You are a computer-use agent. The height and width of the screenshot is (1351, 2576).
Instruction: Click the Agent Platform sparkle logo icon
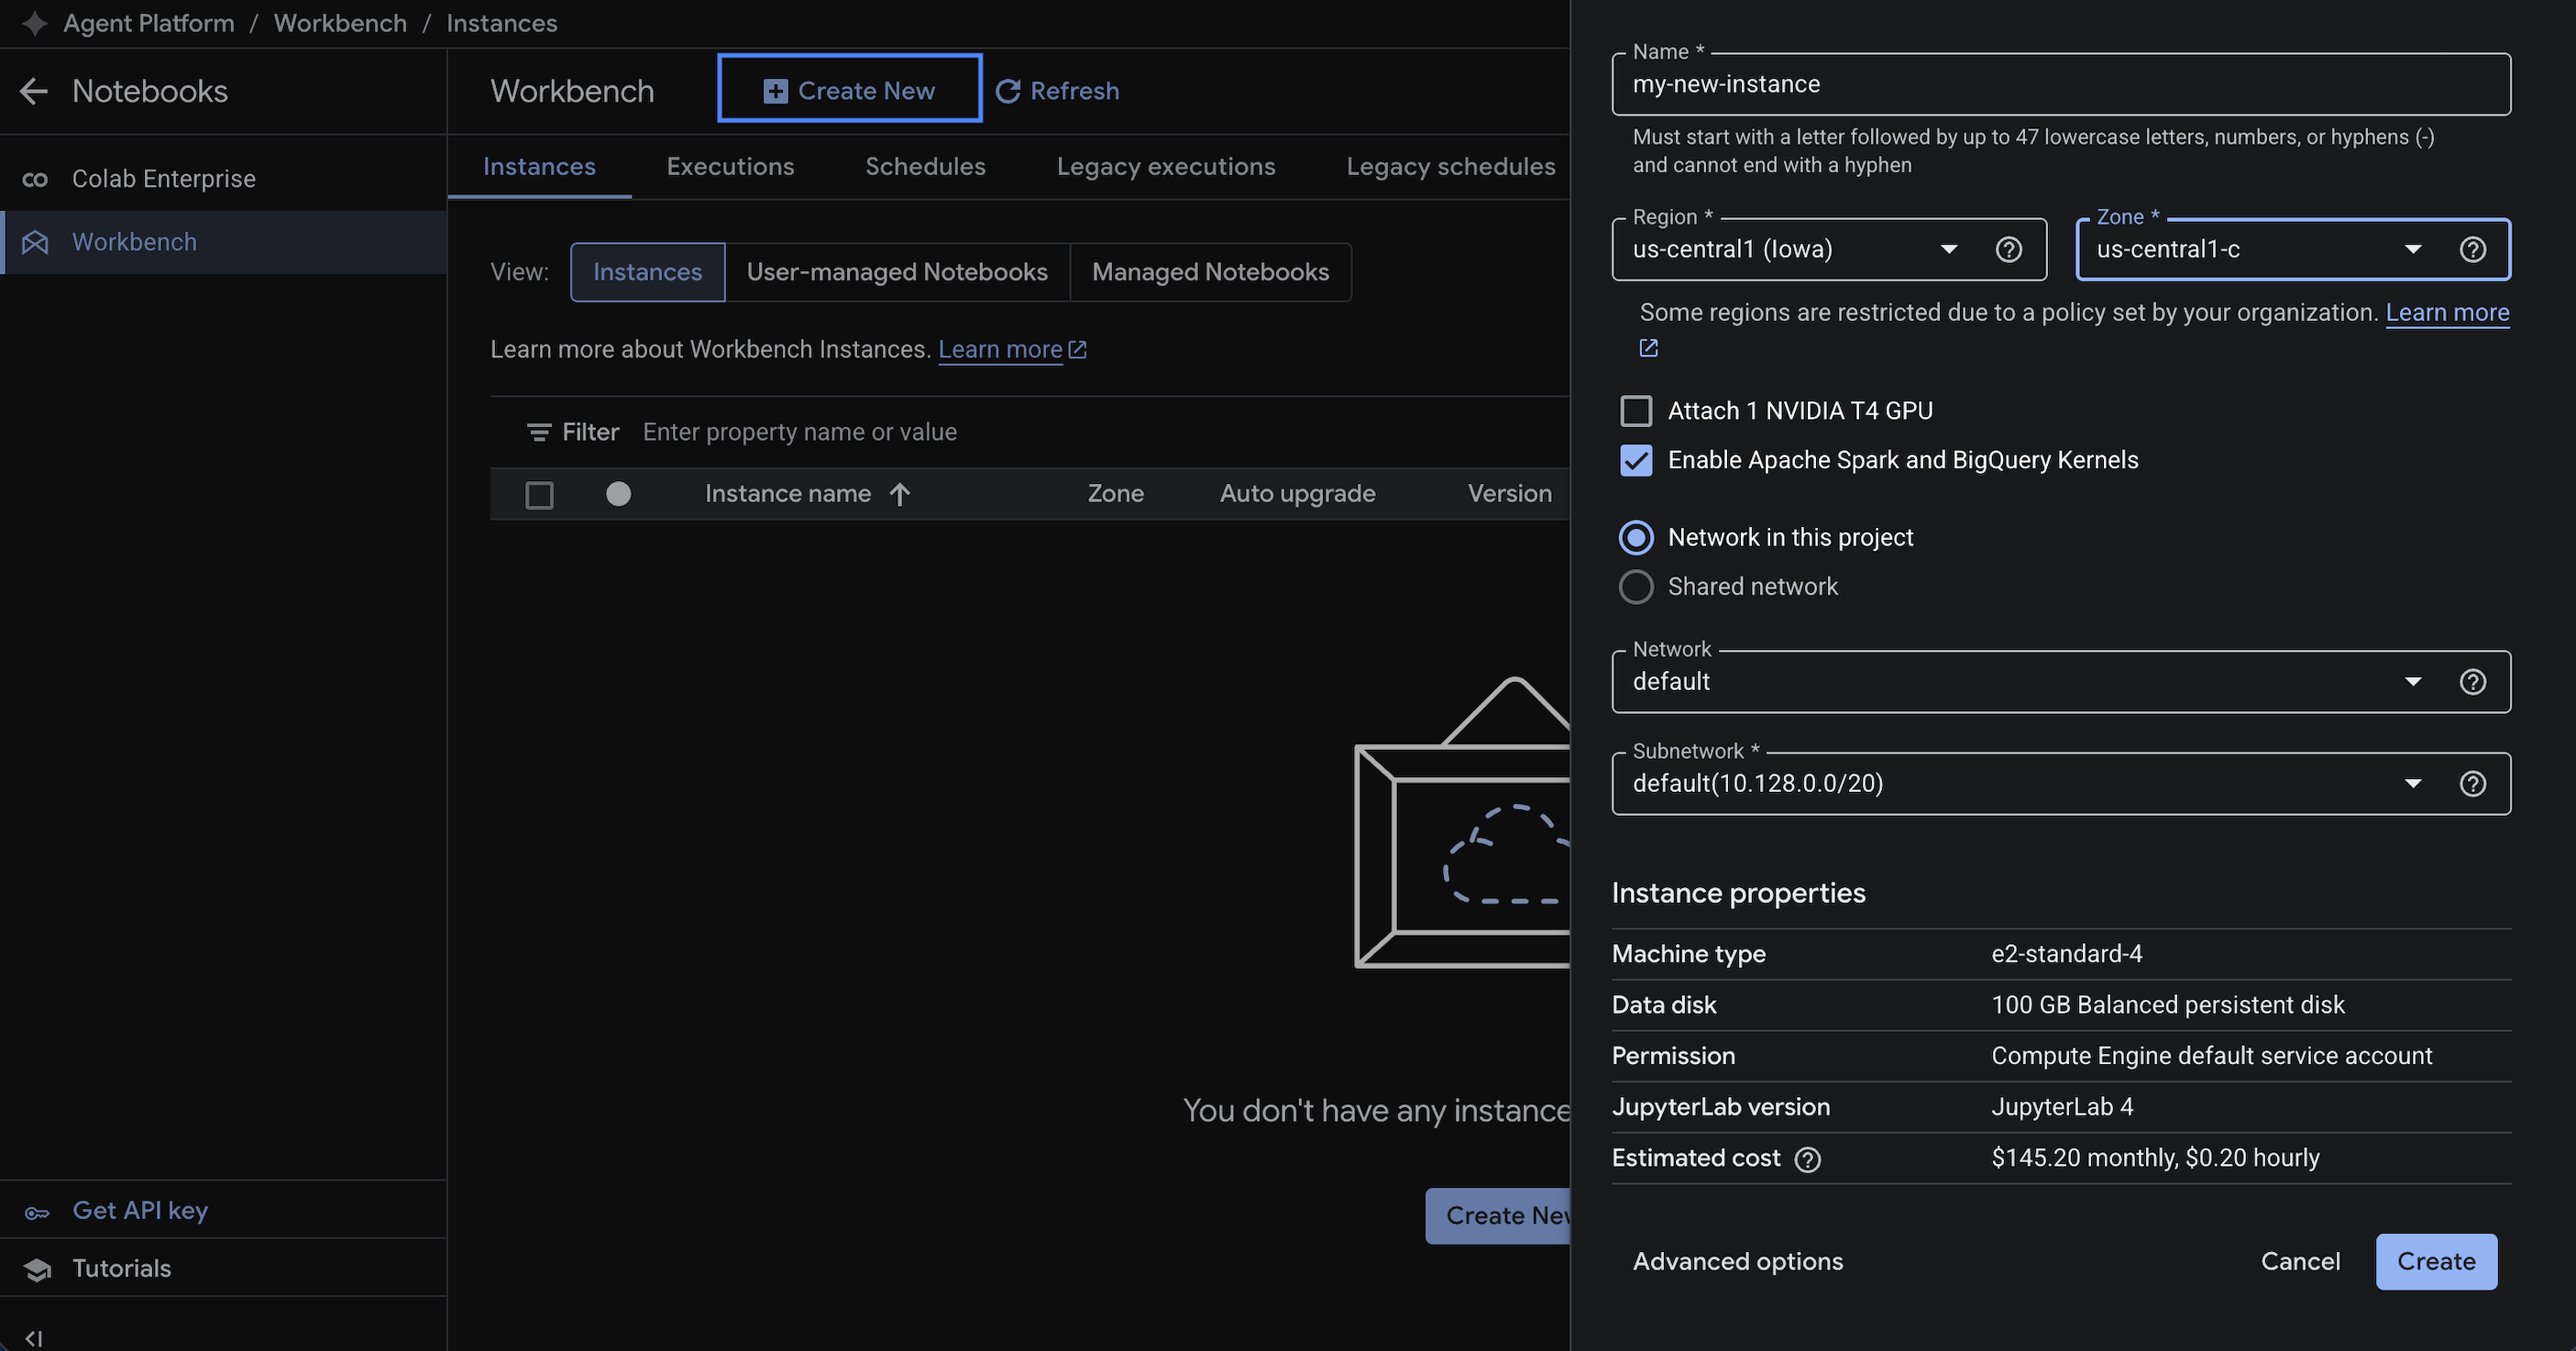point(35,23)
